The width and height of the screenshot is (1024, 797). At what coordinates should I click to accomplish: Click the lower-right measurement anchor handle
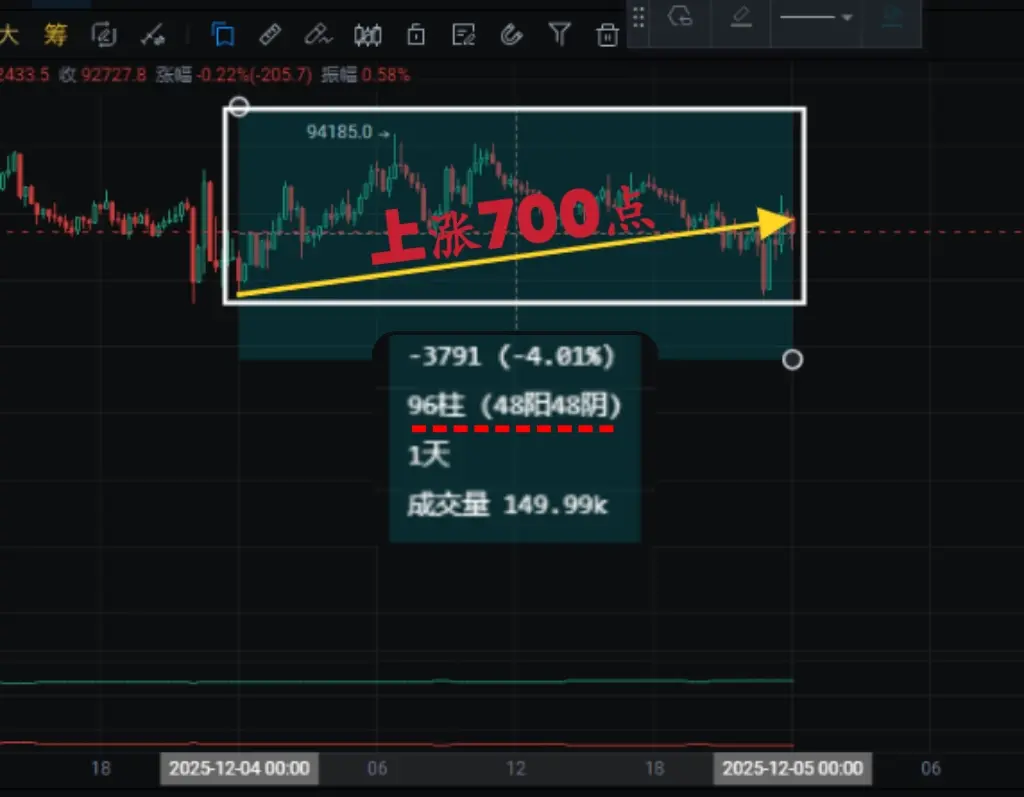pyautogui.click(x=792, y=359)
